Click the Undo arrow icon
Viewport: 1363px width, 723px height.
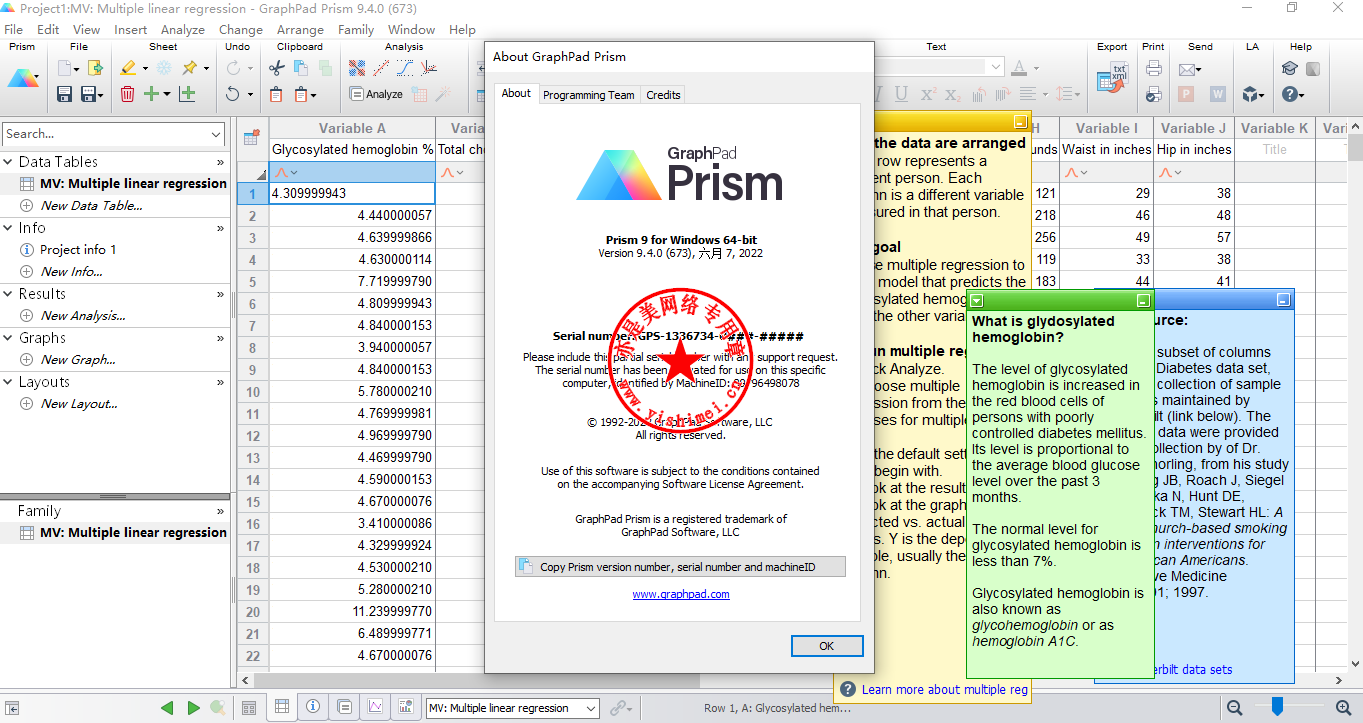point(232,94)
